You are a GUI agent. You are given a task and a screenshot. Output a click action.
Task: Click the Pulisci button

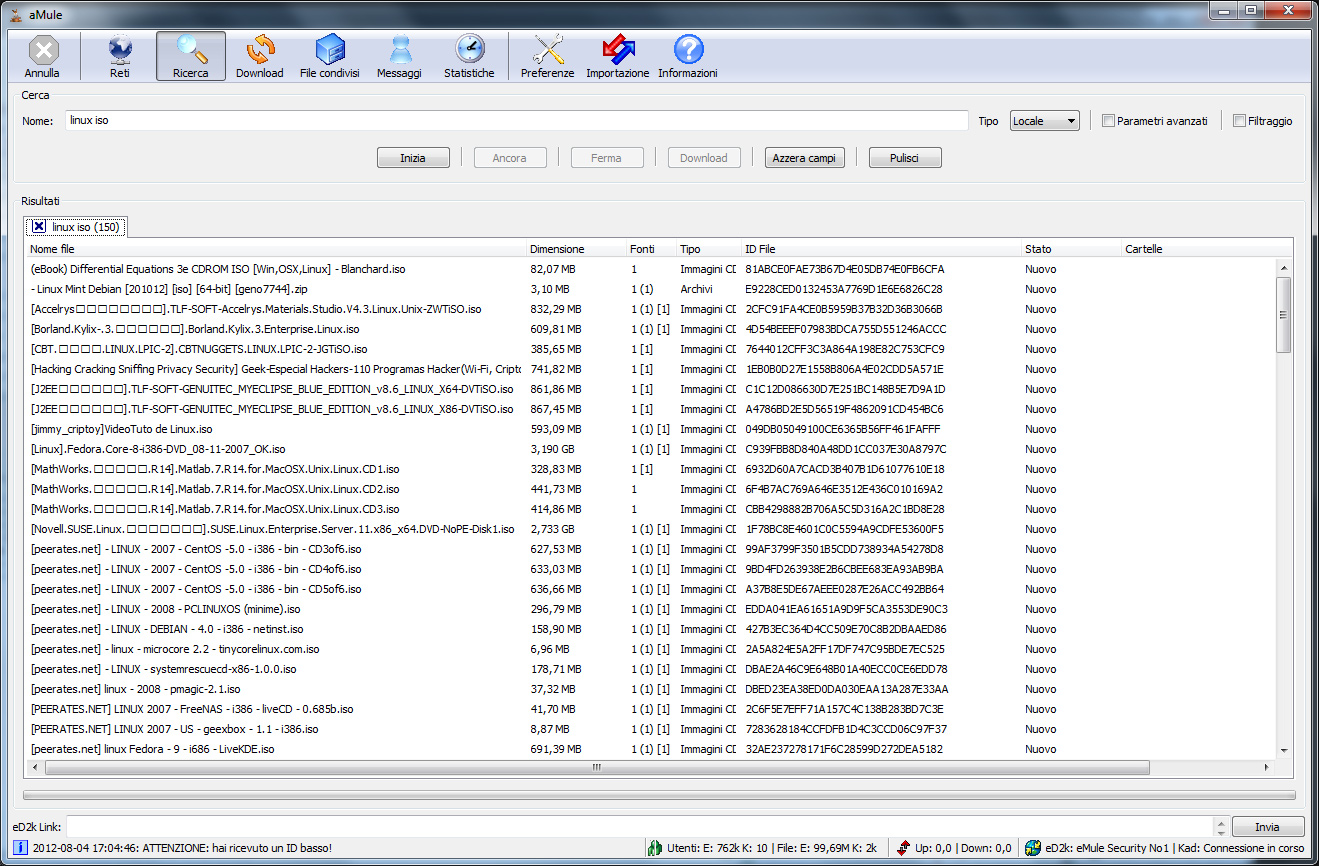pos(904,158)
